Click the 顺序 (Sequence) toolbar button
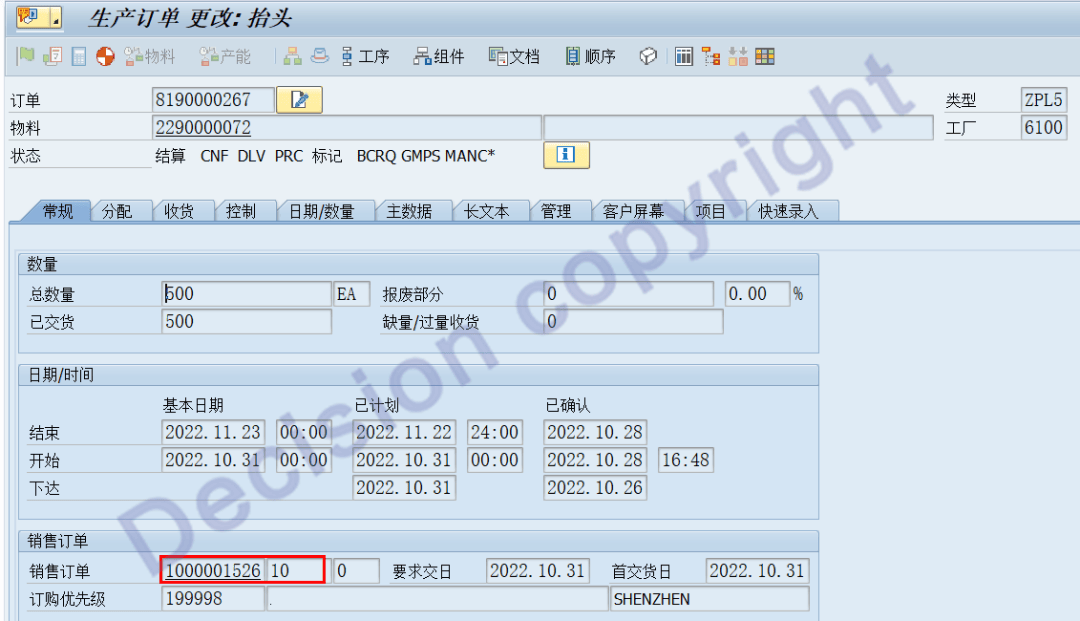Screen dimensions: 1080x621 pos(590,57)
